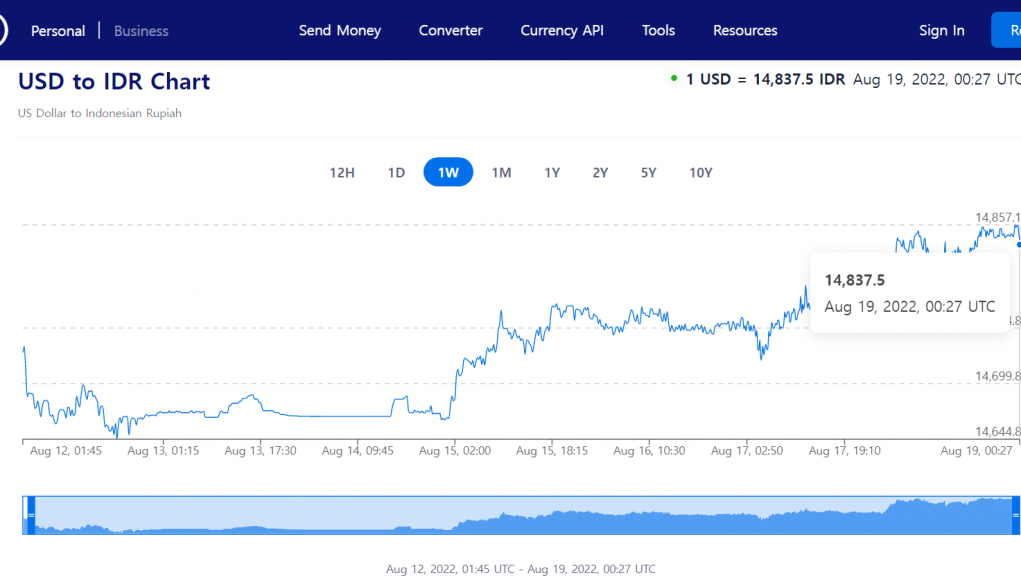Select the 1D chart range
The width and height of the screenshot is (1021, 580).
coord(396,172)
